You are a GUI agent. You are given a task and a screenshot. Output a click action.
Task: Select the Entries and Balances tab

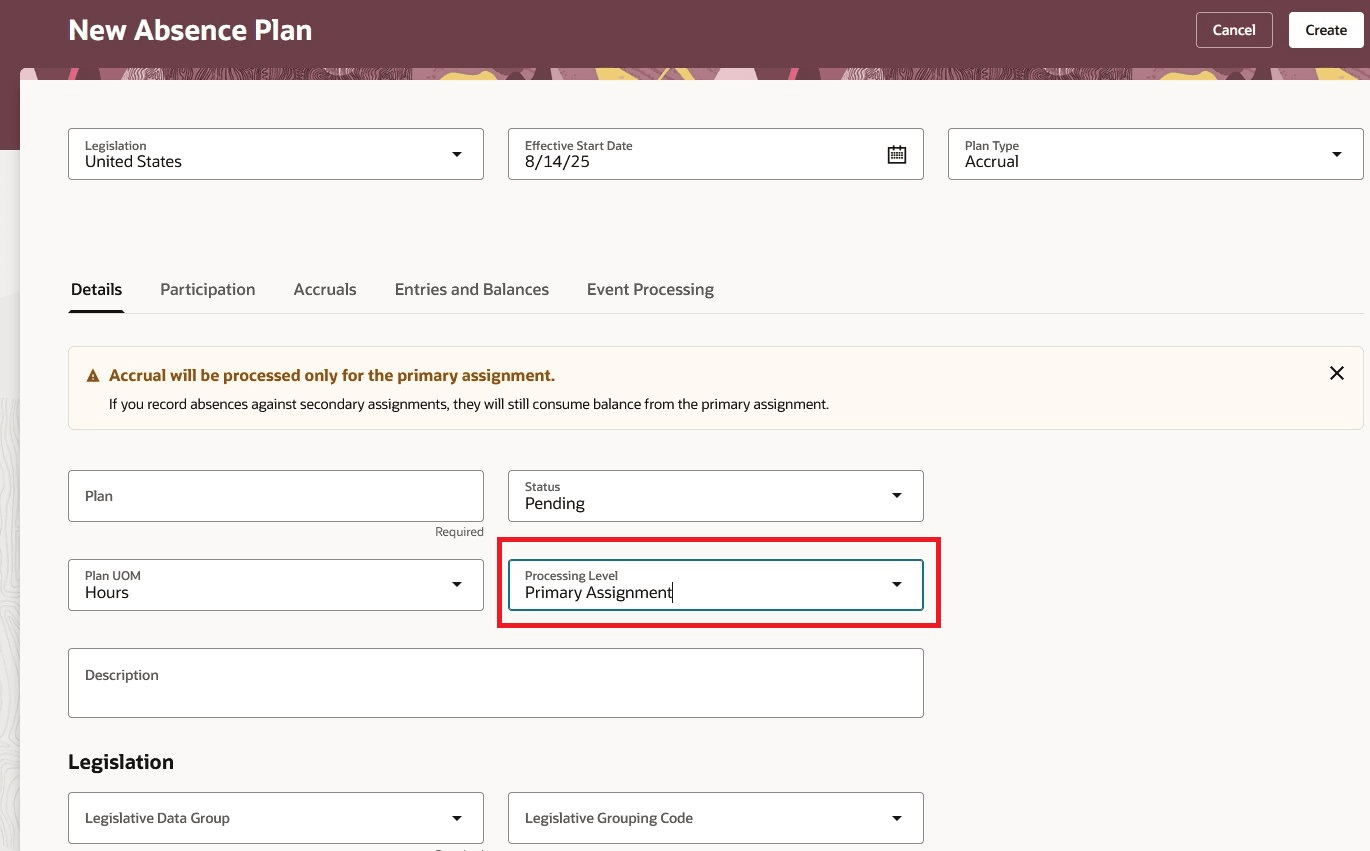[x=471, y=289]
